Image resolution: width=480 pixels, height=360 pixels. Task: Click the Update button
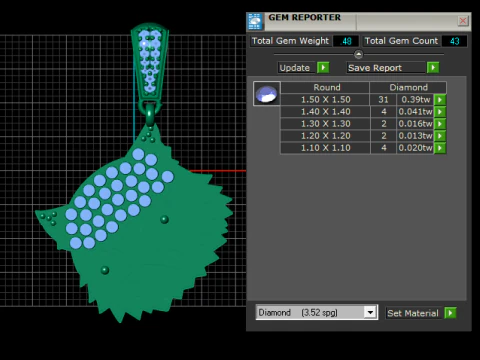297,68
